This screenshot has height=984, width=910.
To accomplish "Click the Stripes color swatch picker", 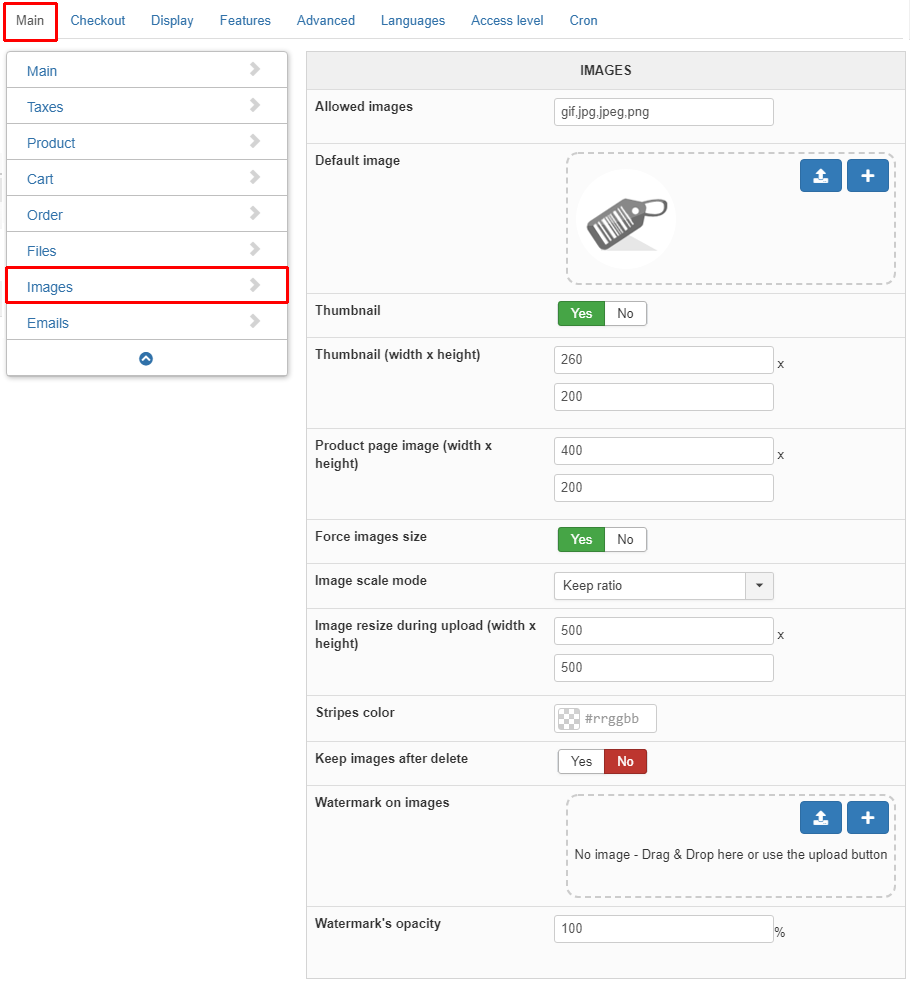I will coord(569,719).
